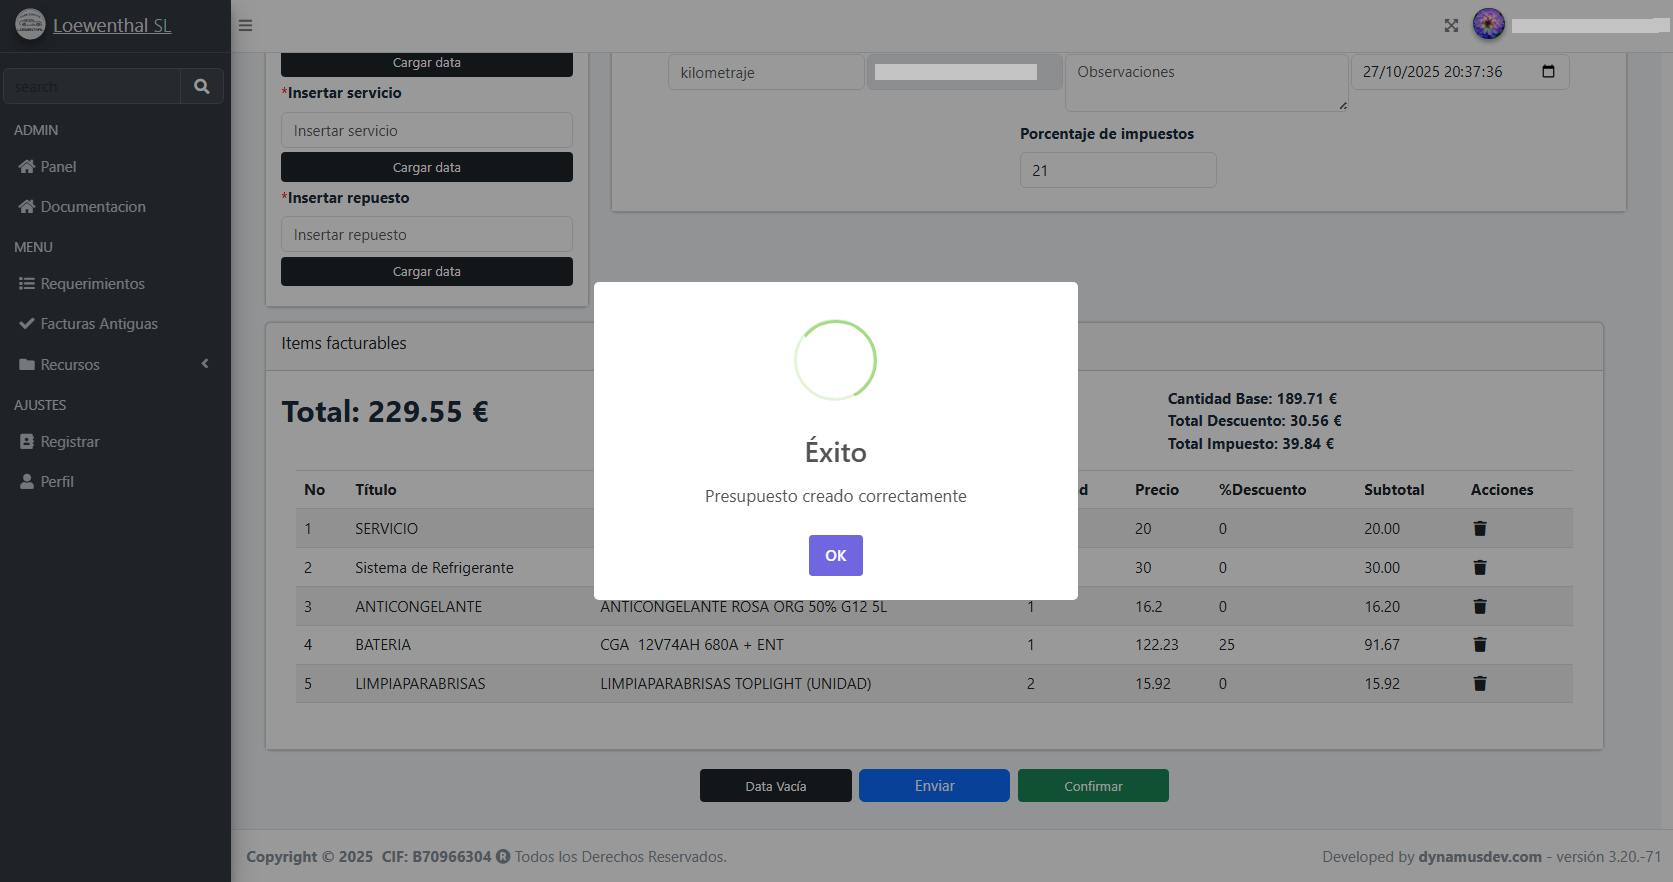Remove LIMPIAPARABRISAS row via trash icon
Image resolution: width=1673 pixels, height=882 pixels.
click(1479, 684)
